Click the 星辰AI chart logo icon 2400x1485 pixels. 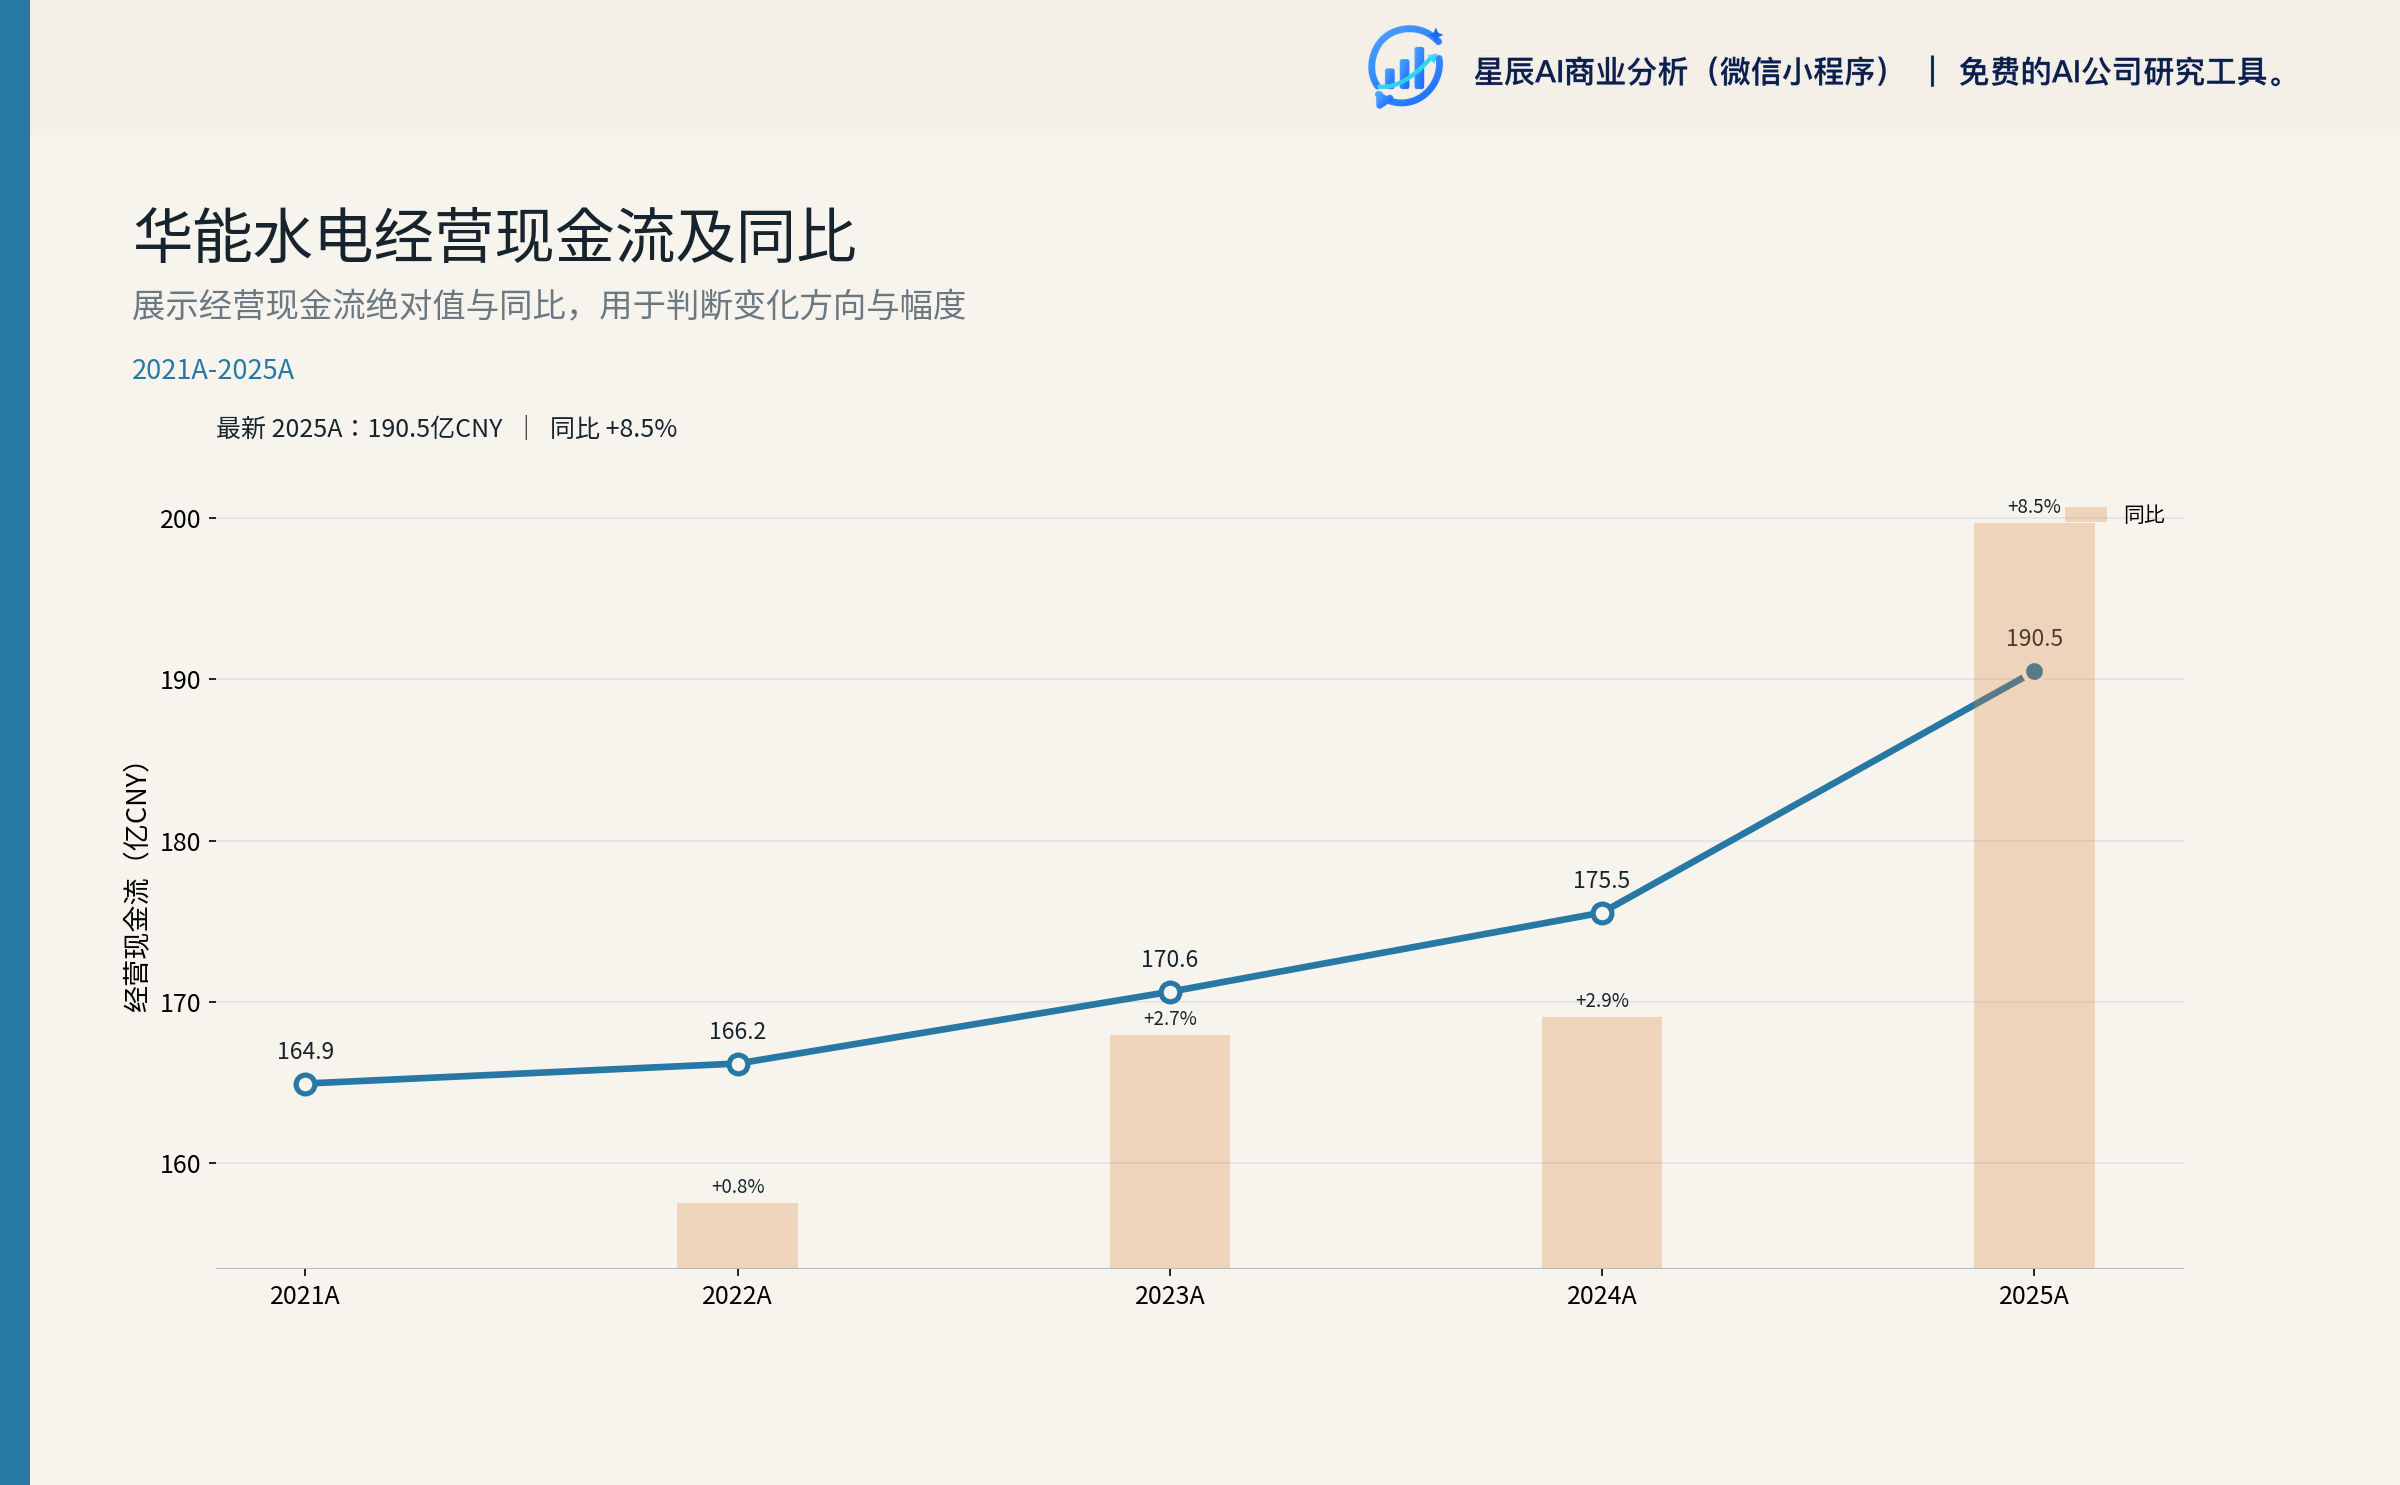1406,67
